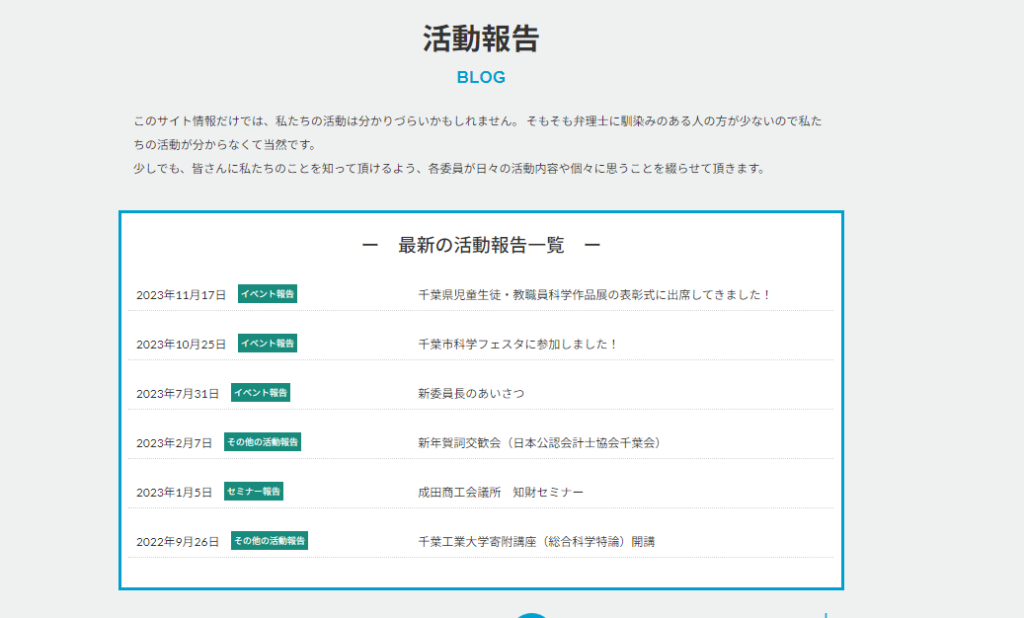Click the date 2022年9月26日

(177, 542)
